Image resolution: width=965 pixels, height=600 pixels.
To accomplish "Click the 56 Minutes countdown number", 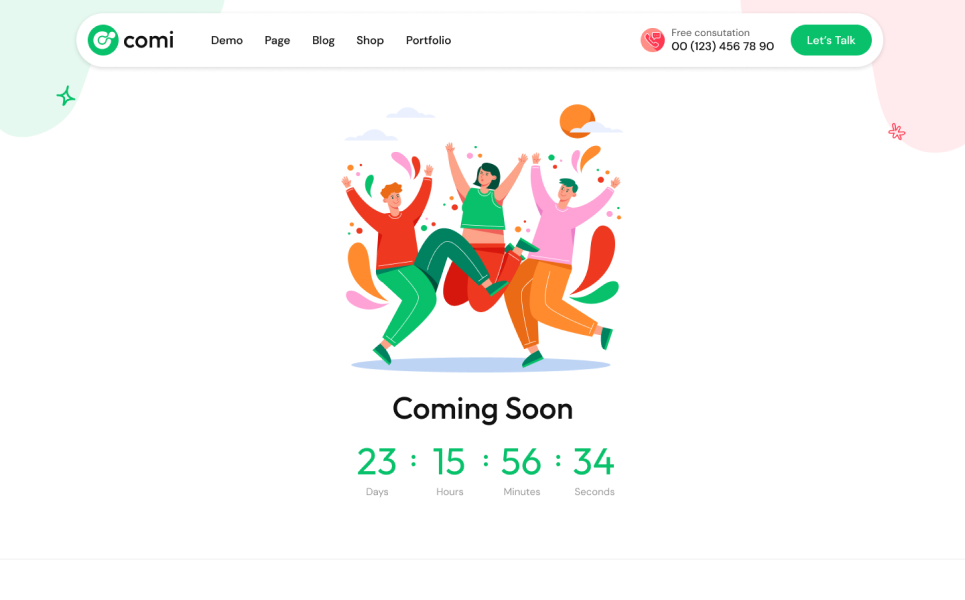I will 521,462.
